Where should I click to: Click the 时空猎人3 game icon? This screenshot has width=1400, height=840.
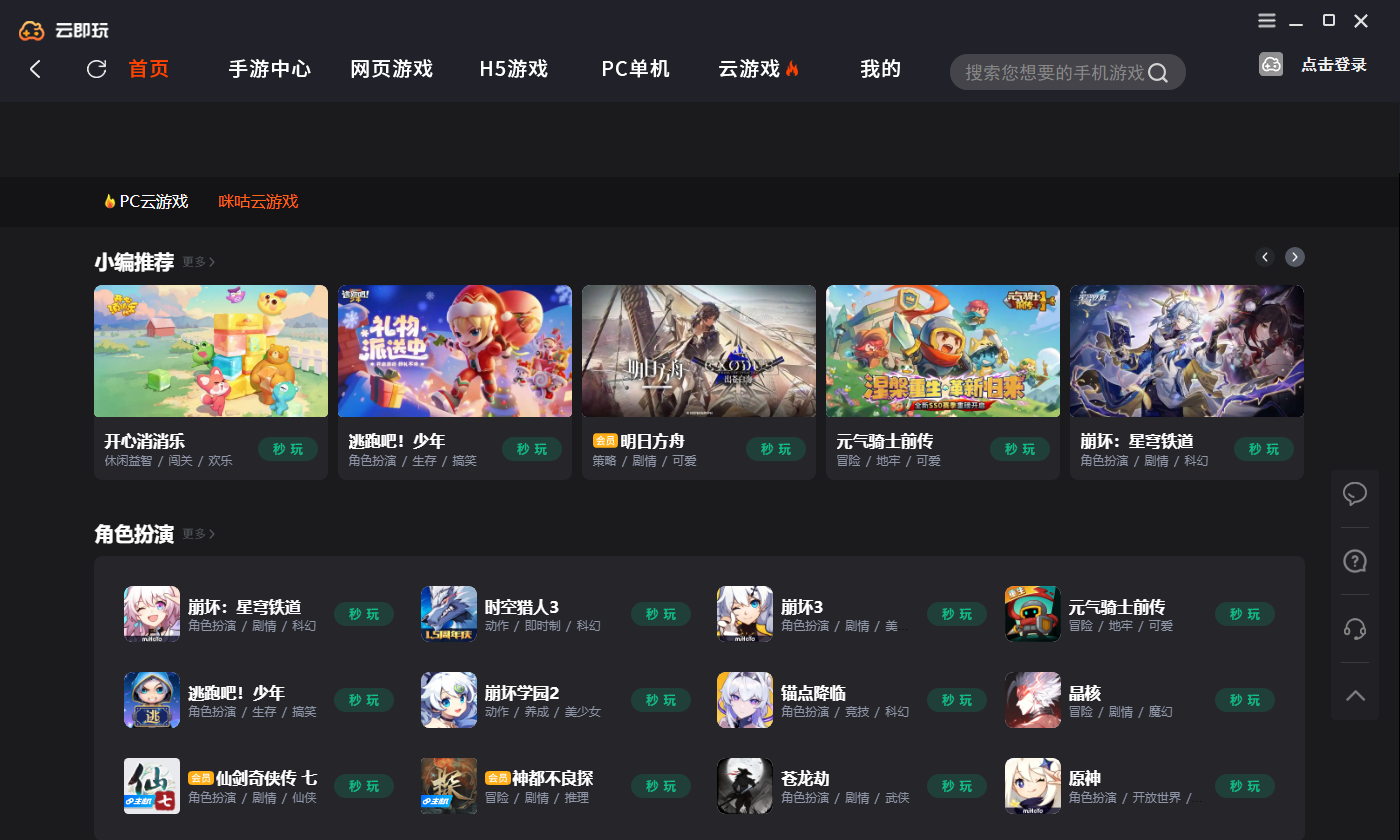[449, 614]
